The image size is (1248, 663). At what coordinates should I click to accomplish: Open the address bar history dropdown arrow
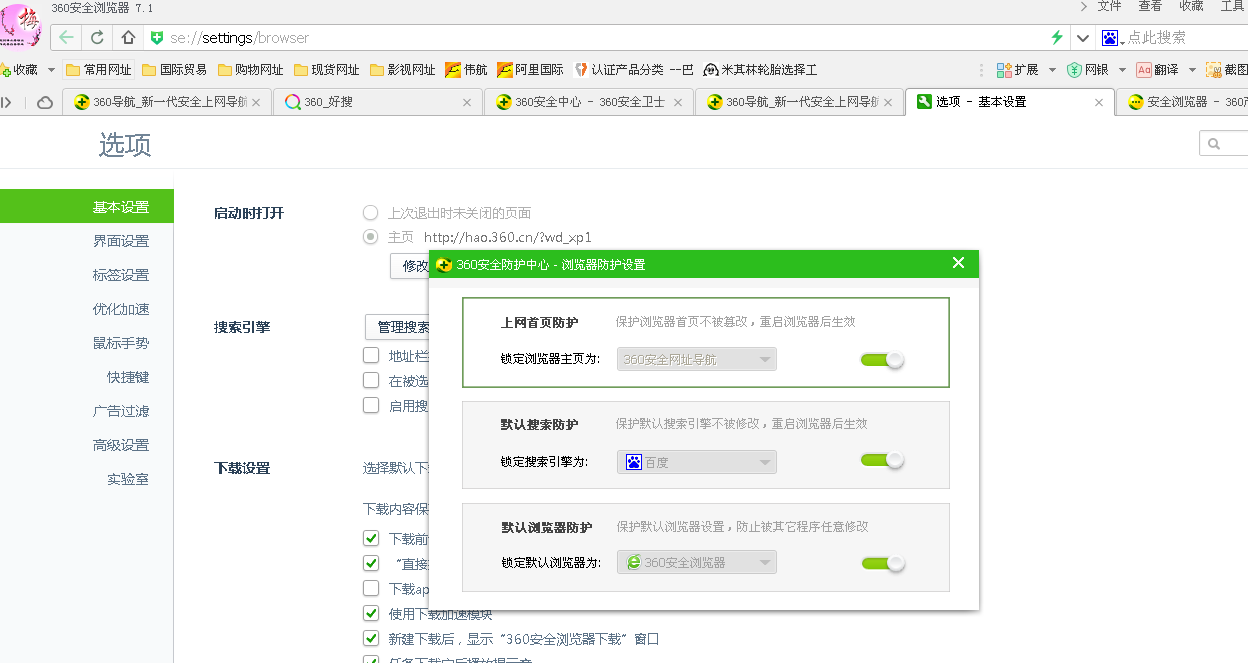click(1083, 38)
